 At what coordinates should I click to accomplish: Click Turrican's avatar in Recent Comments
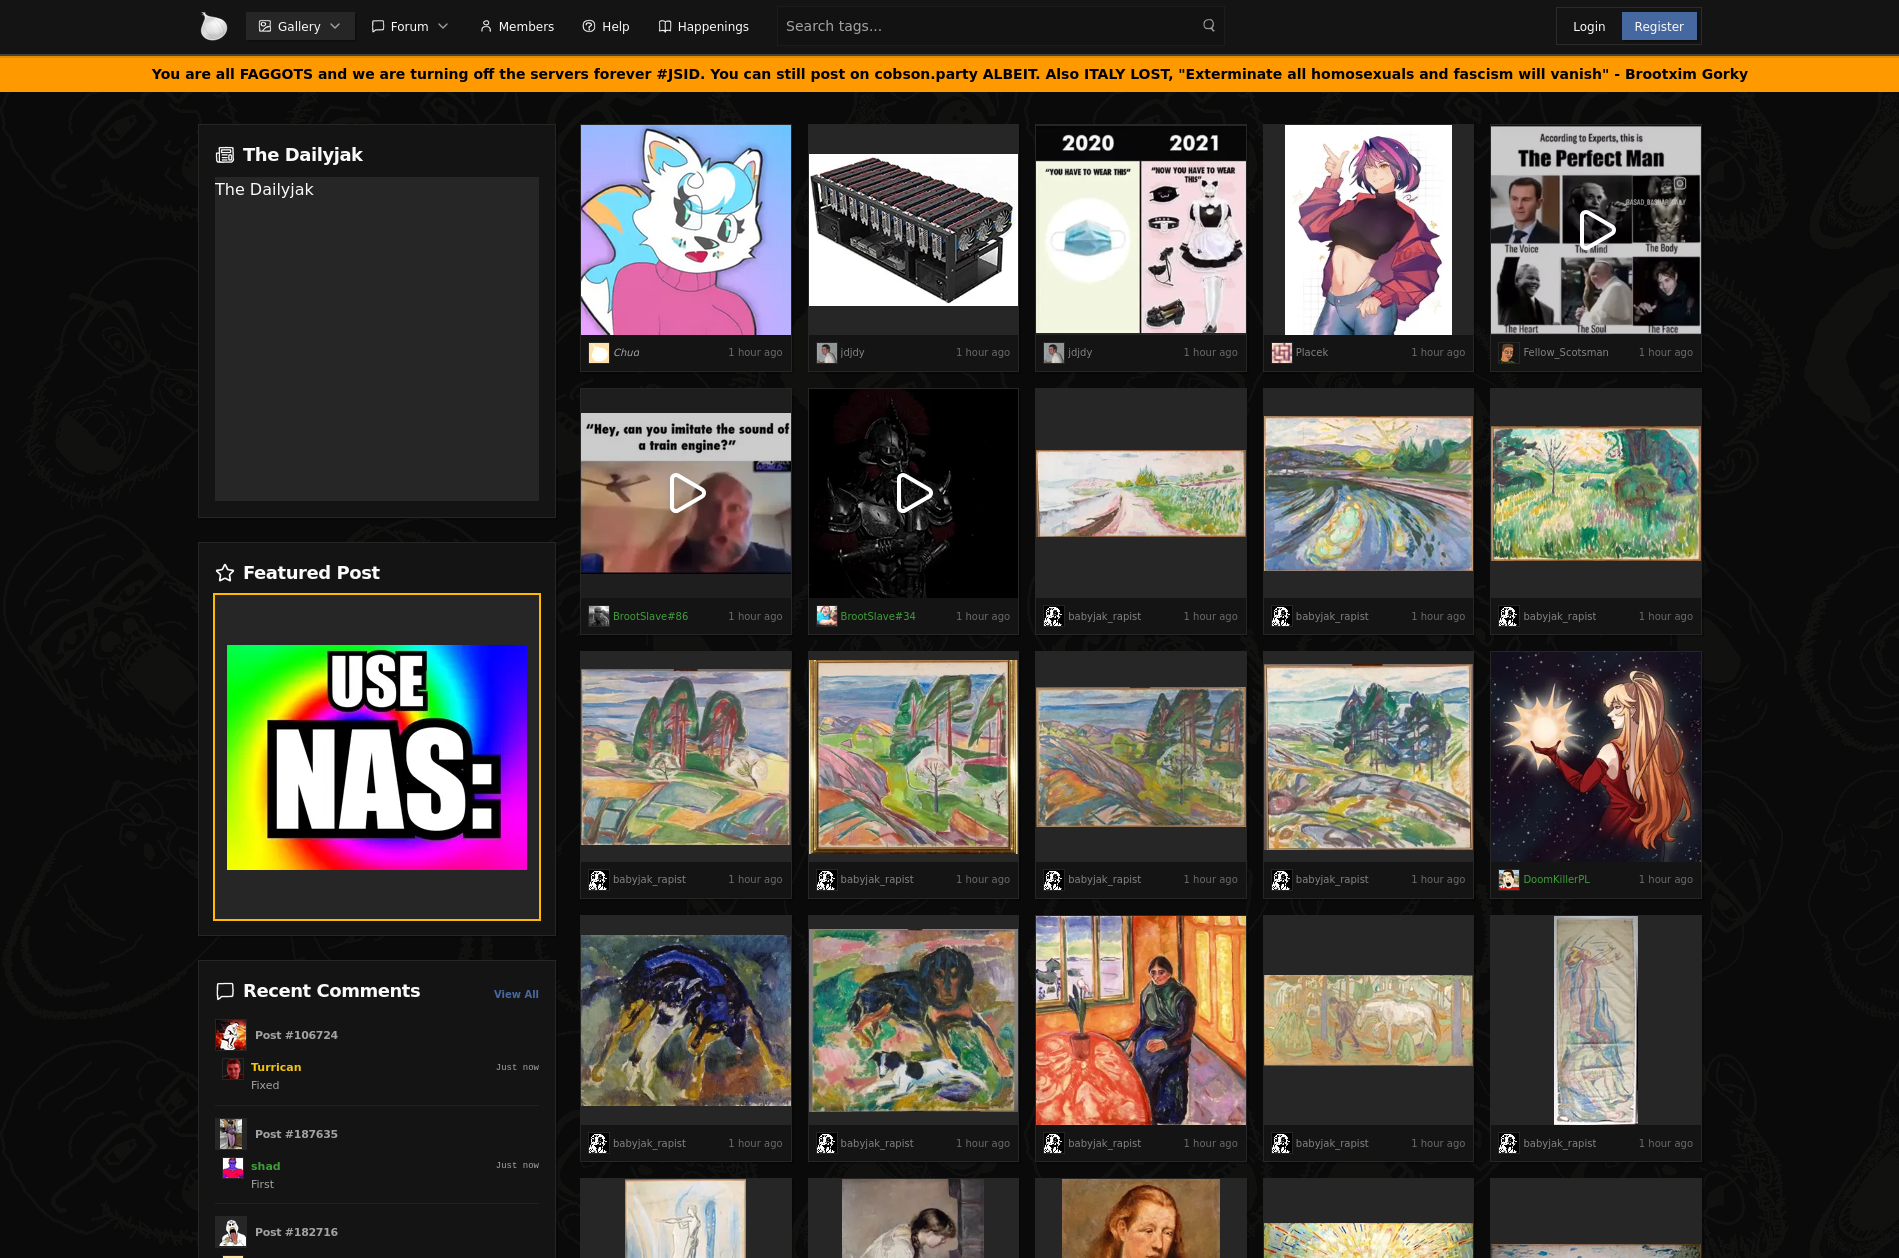[x=233, y=1069]
